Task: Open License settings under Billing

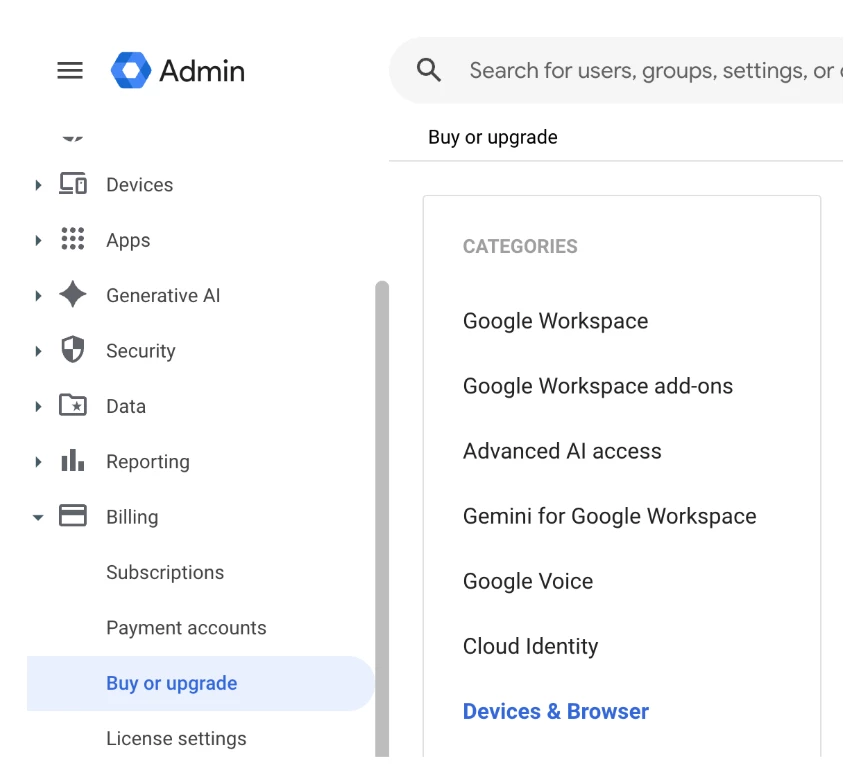Action: click(x=176, y=738)
